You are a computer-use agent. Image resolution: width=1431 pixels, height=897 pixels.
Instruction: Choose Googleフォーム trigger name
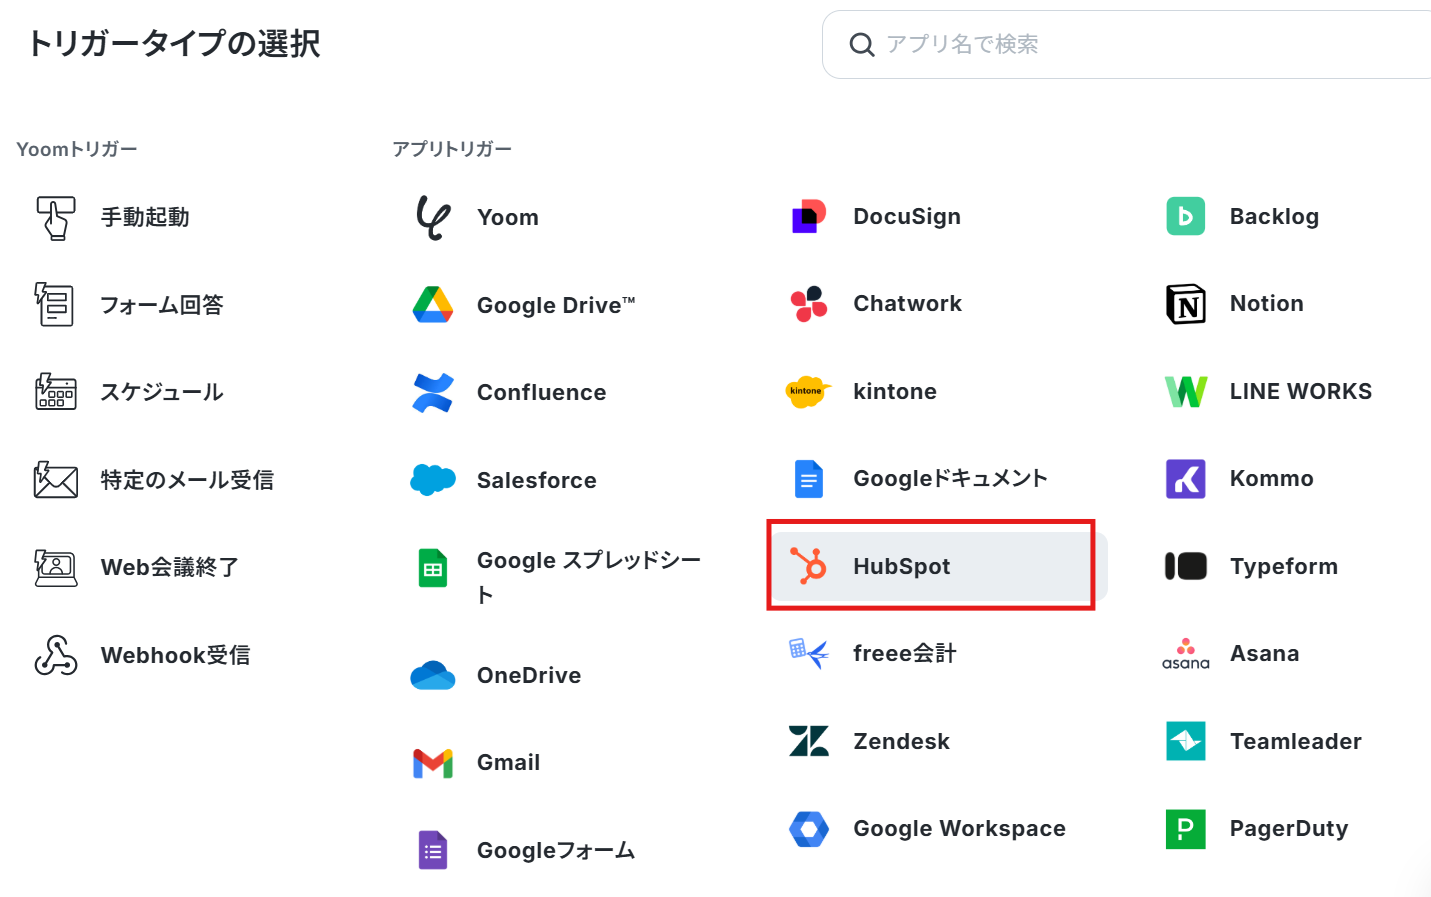(x=556, y=850)
